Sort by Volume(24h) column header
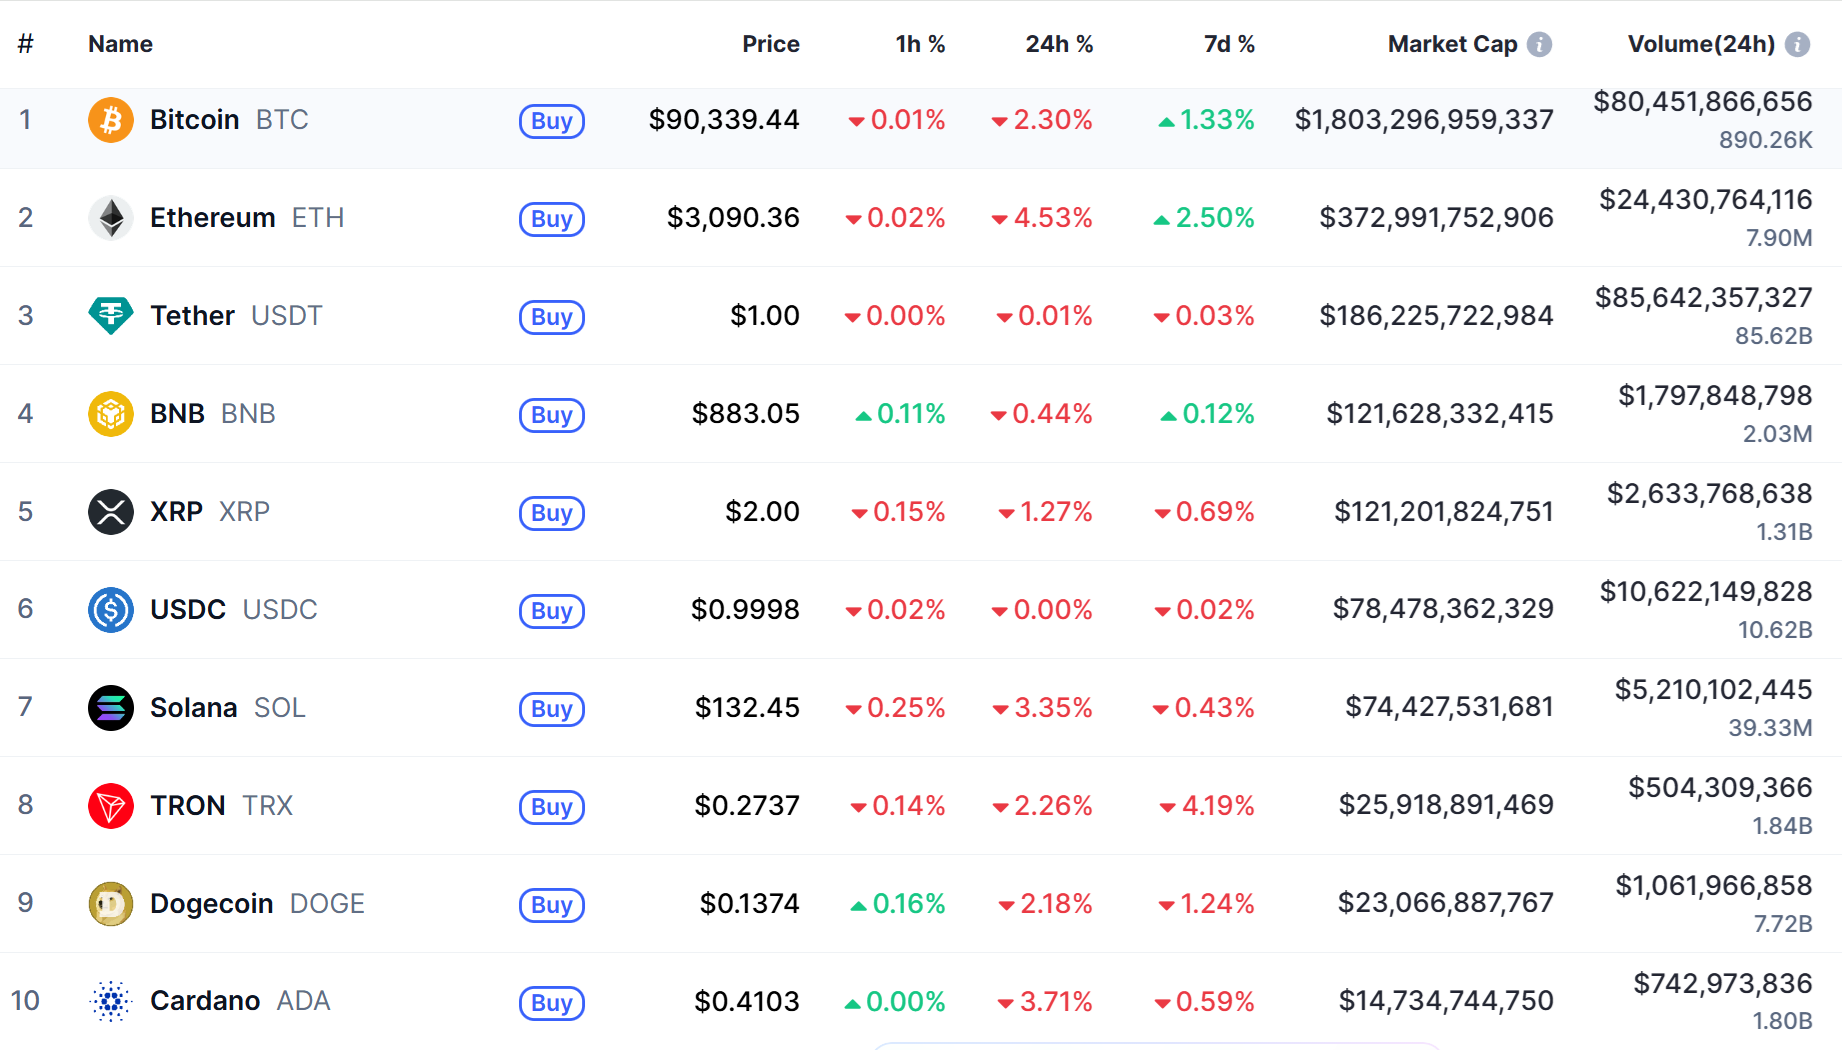Screen dimensions: 1842x1050 point(1701,44)
